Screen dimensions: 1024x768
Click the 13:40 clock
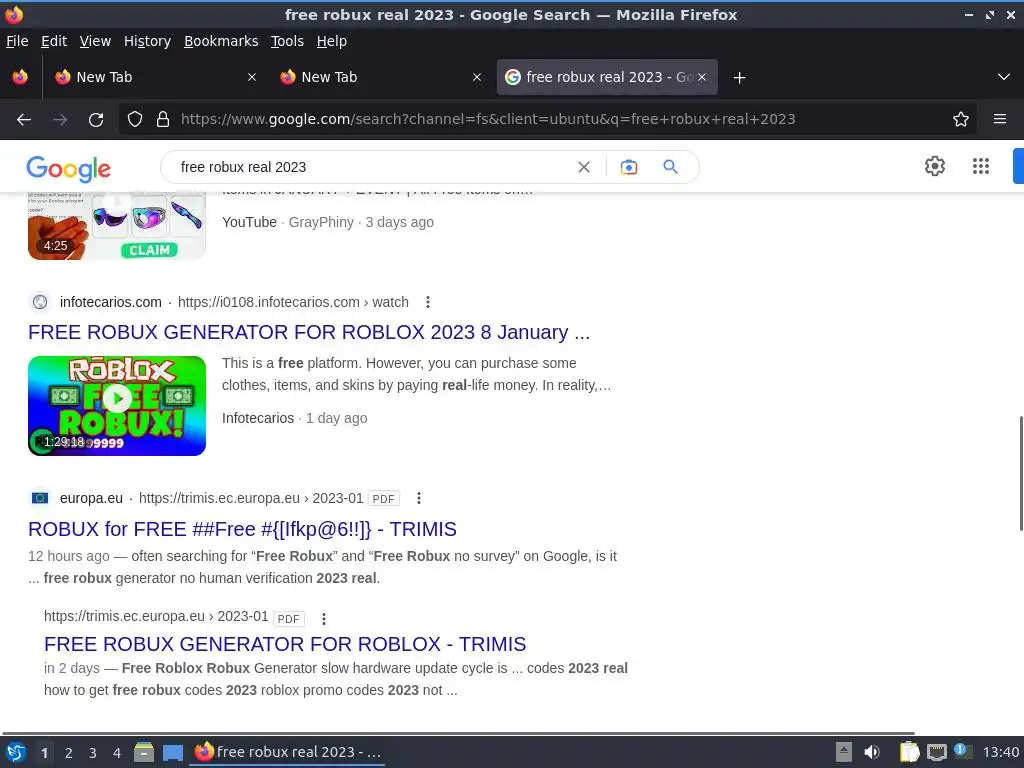pos(1000,752)
